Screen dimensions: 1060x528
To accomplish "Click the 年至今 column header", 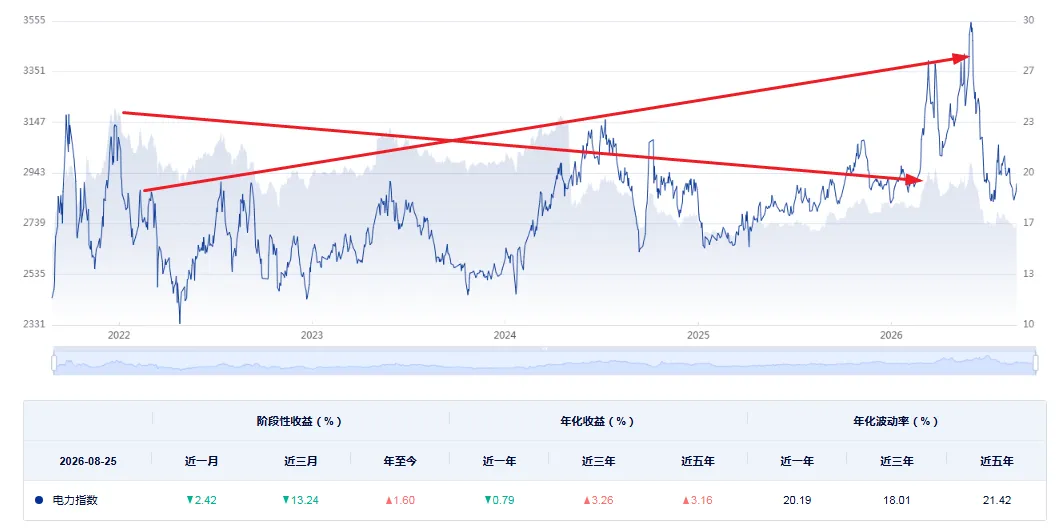I will click(400, 461).
